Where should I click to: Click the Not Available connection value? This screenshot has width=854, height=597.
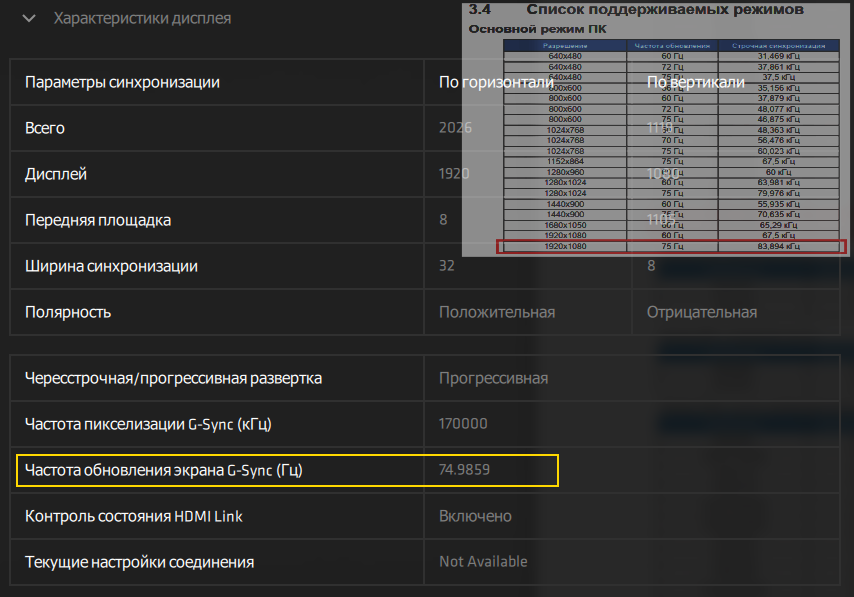click(x=483, y=562)
